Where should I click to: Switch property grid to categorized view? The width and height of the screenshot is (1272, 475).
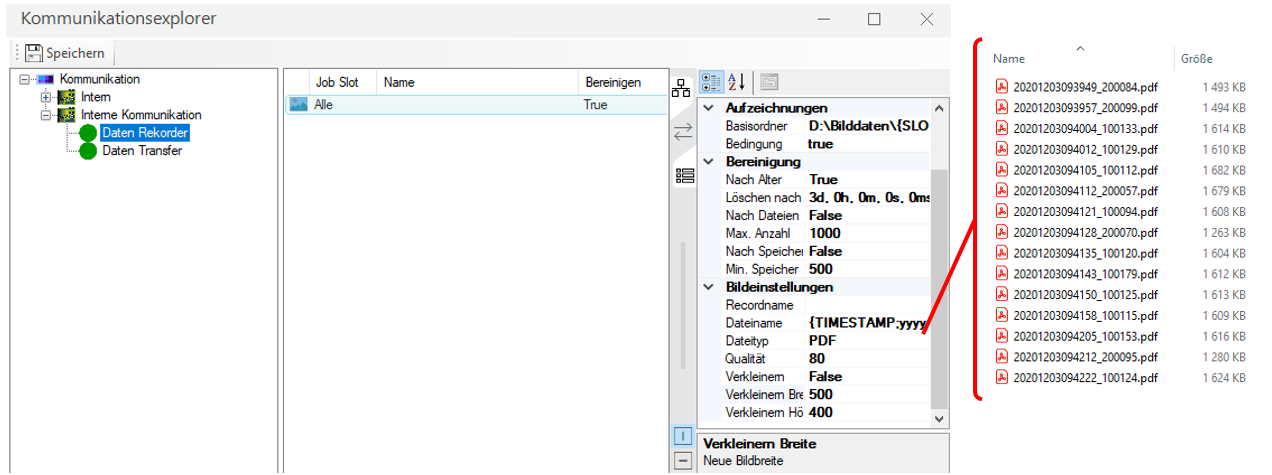tap(712, 82)
